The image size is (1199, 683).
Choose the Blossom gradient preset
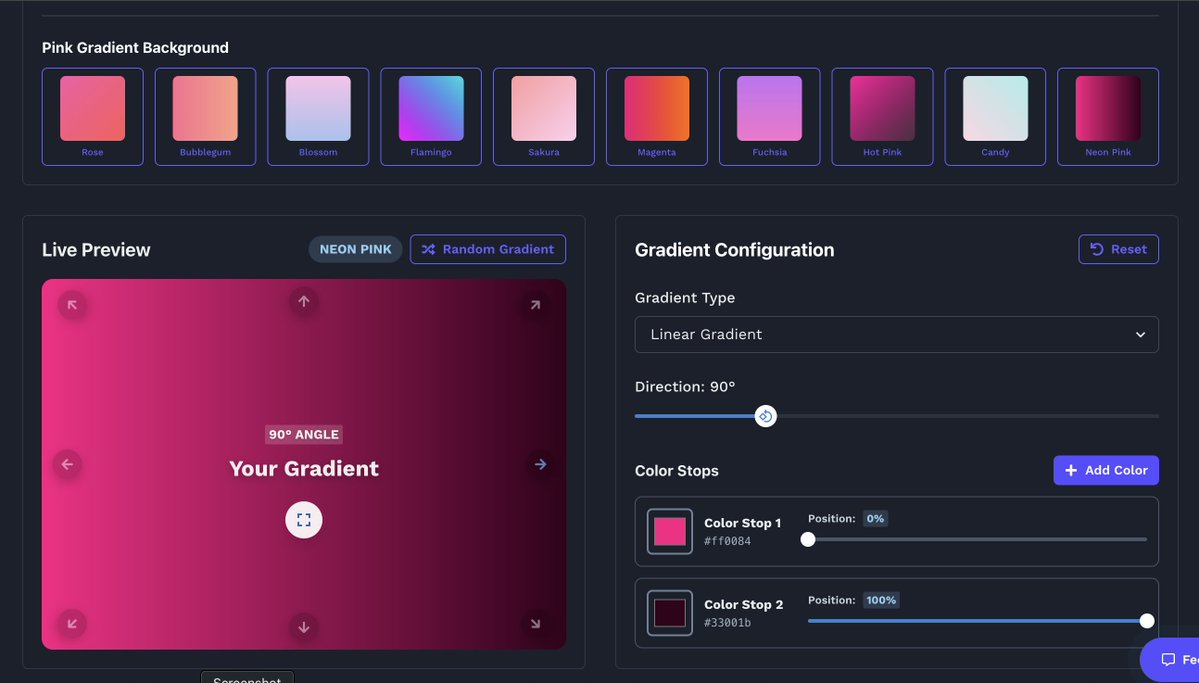click(x=318, y=117)
